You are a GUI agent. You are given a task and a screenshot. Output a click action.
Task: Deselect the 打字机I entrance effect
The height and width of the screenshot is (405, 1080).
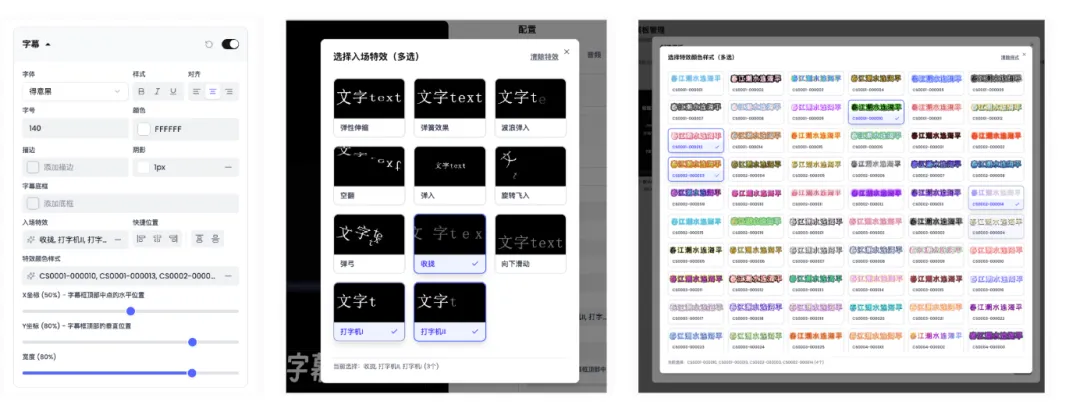[x=369, y=312]
